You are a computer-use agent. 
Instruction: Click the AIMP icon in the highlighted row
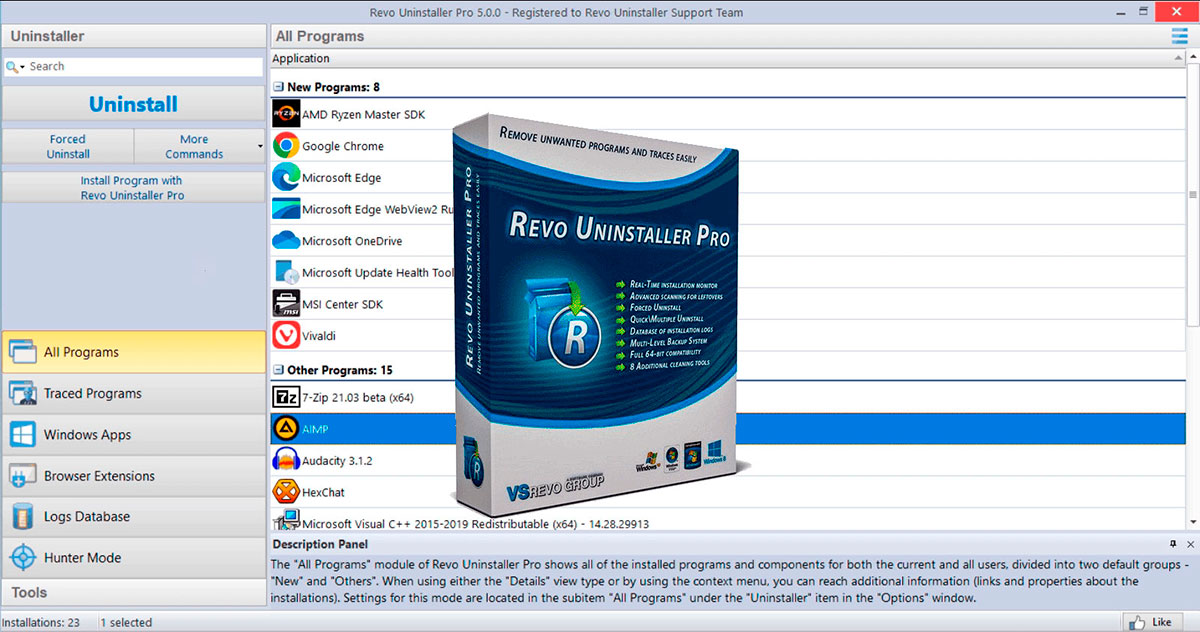click(x=286, y=428)
